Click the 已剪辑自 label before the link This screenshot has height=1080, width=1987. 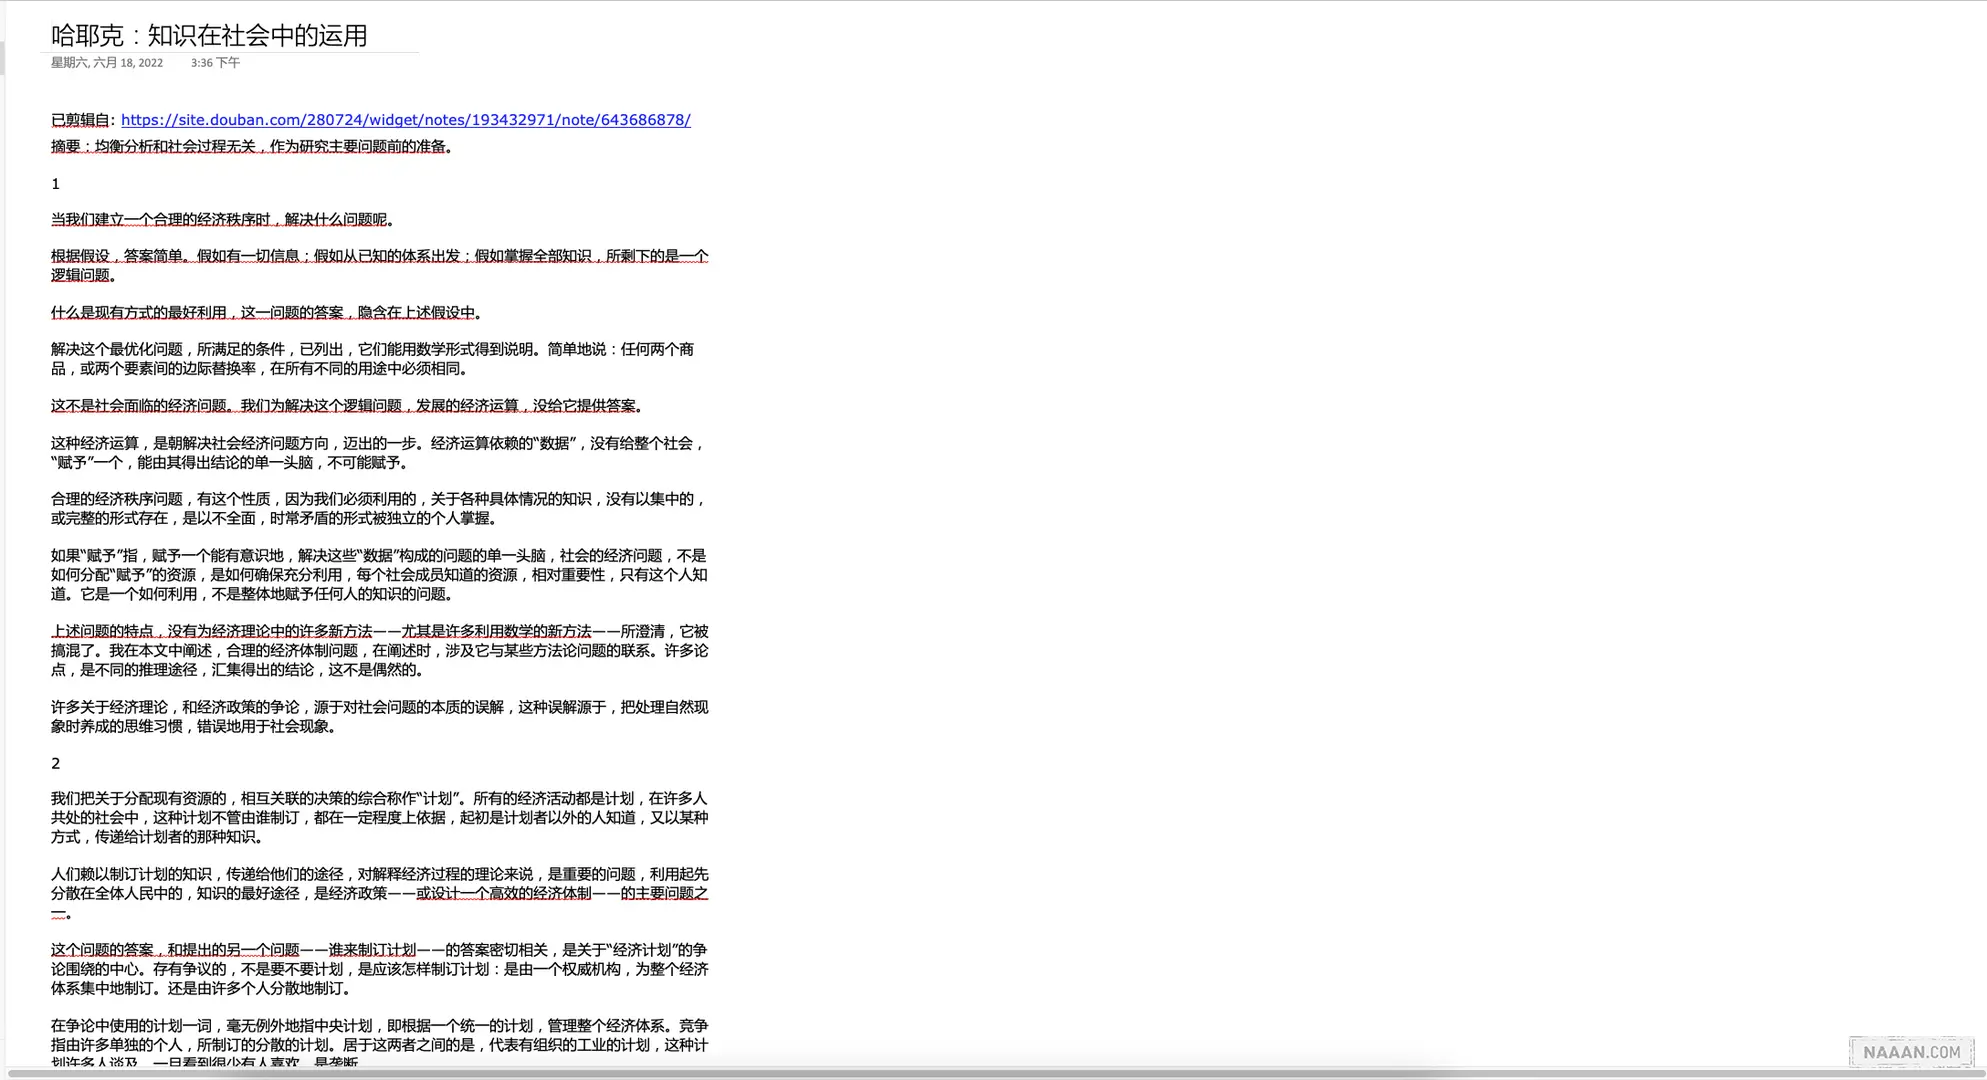(x=82, y=120)
